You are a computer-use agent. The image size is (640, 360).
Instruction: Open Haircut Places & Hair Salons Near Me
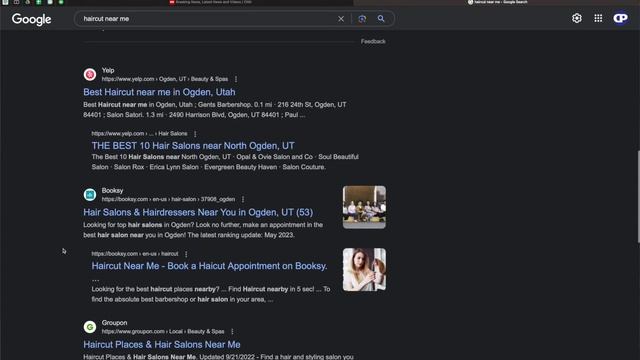(x=162, y=344)
